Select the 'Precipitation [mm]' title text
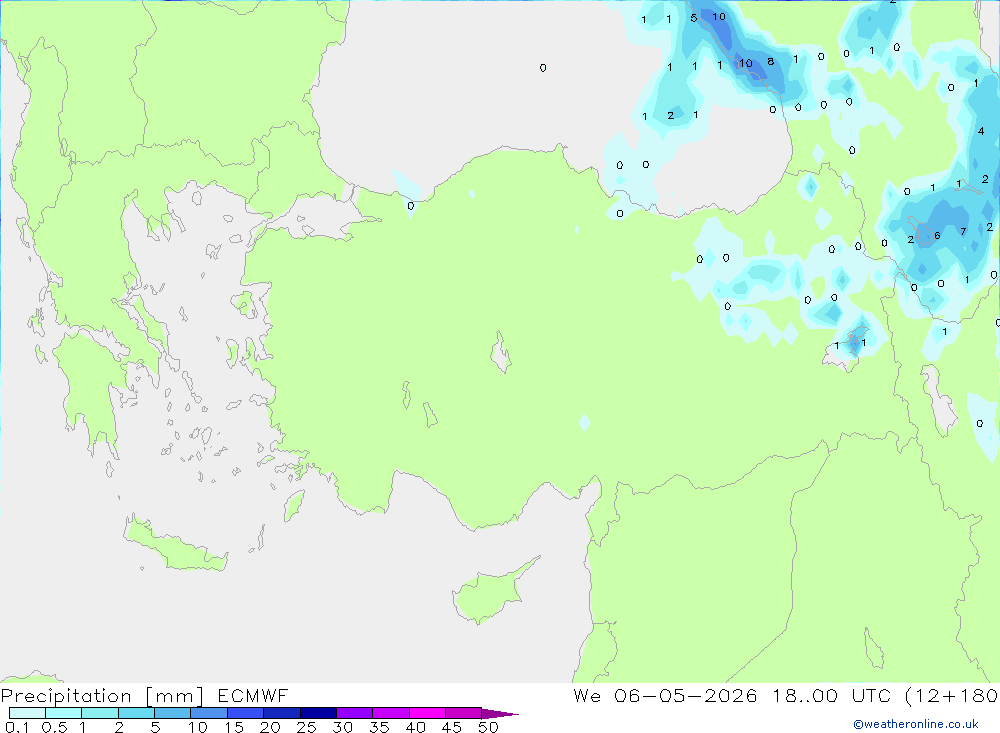Screen dimensions: 1000x733 click(102, 696)
